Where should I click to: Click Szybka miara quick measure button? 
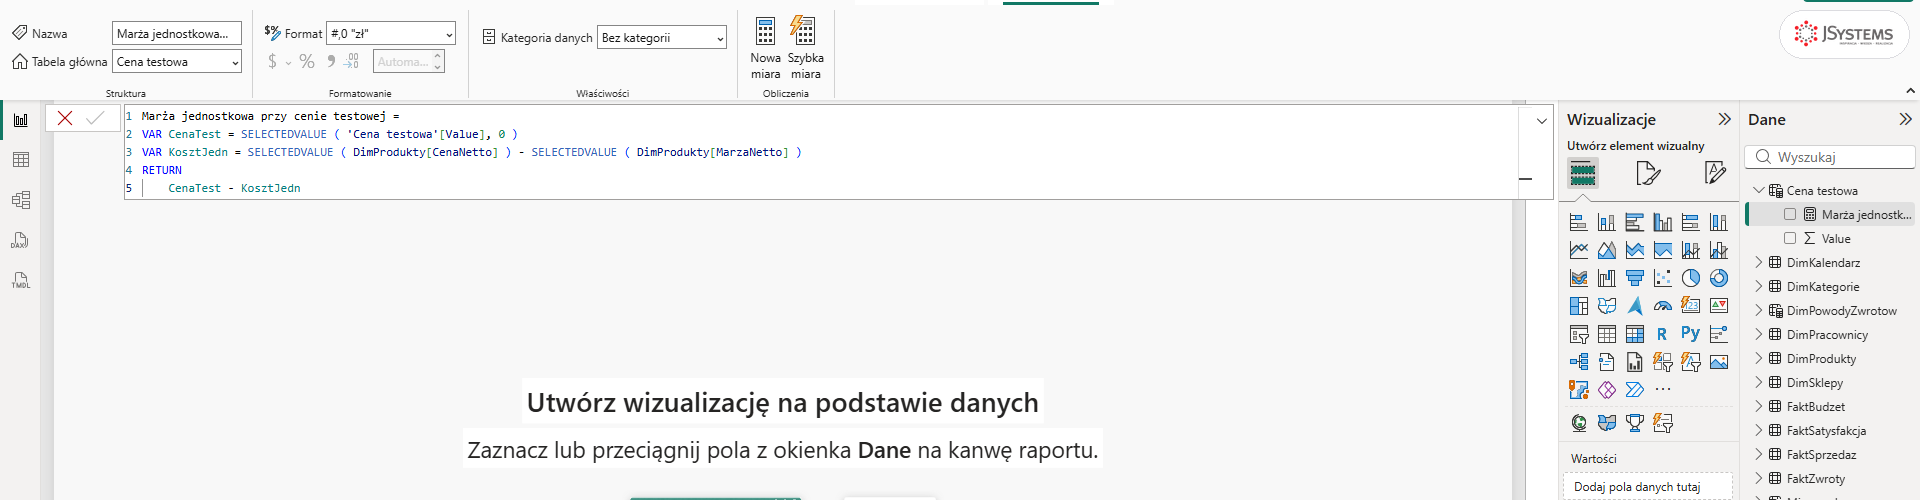pyautogui.click(x=805, y=47)
